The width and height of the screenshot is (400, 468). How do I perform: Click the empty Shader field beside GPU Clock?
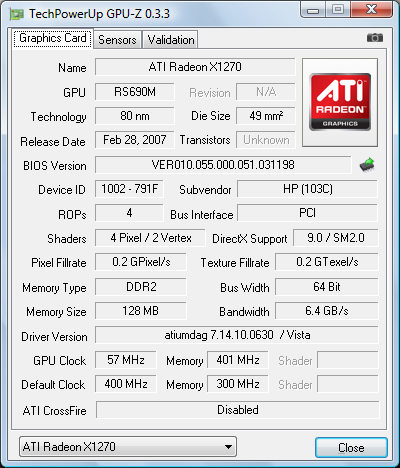(x=348, y=360)
